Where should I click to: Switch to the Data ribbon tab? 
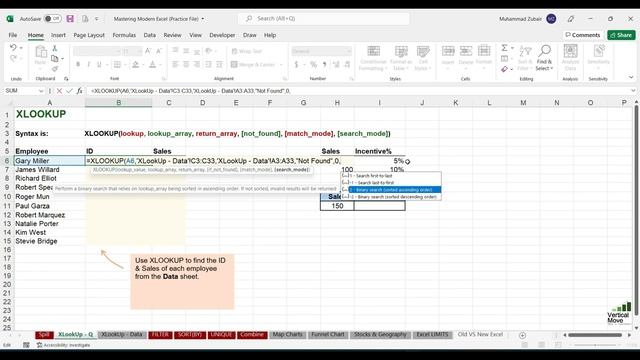click(149, 35)
